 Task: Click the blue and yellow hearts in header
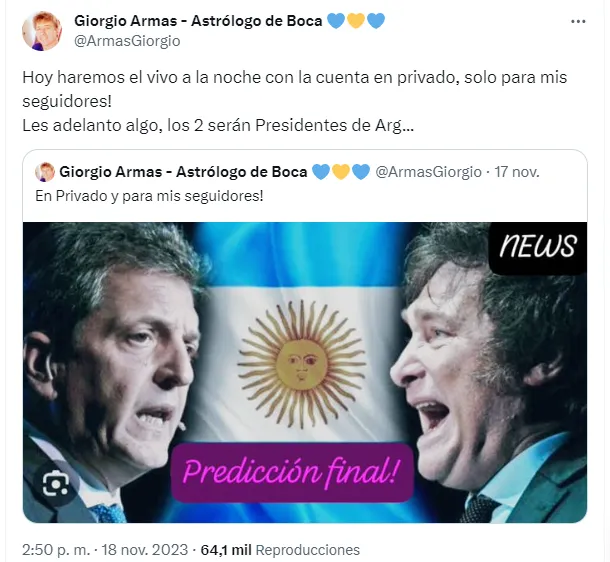click(356, 21)
